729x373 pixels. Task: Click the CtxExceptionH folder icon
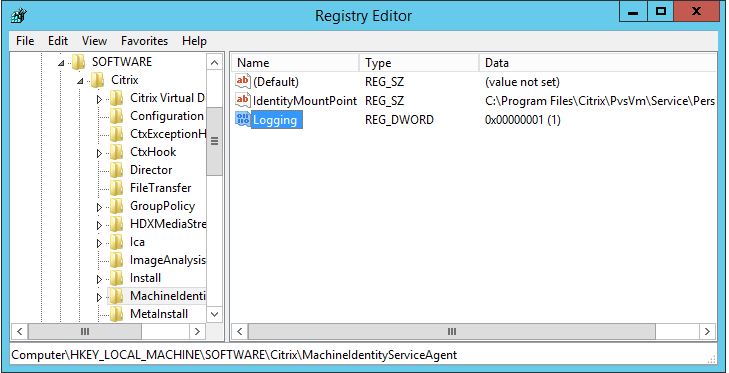point(116,134)
